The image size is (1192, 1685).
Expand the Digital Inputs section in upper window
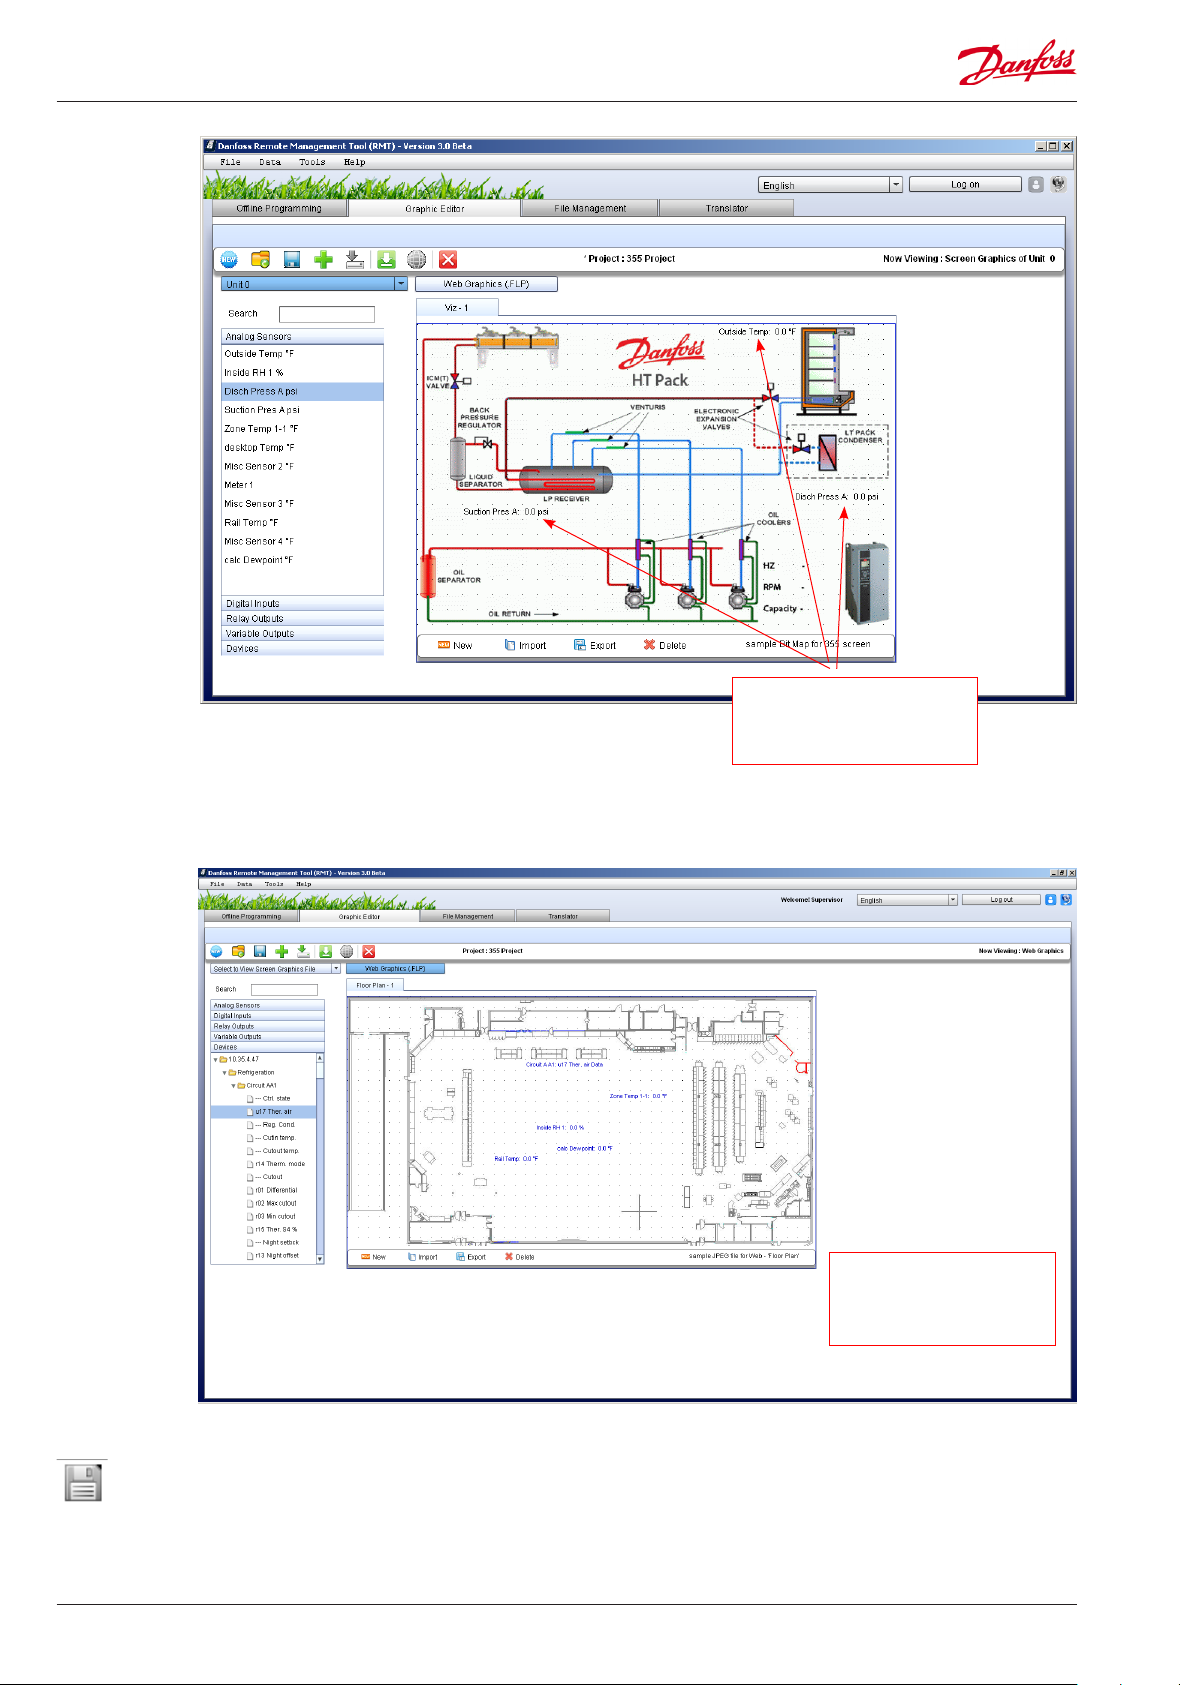302,604
